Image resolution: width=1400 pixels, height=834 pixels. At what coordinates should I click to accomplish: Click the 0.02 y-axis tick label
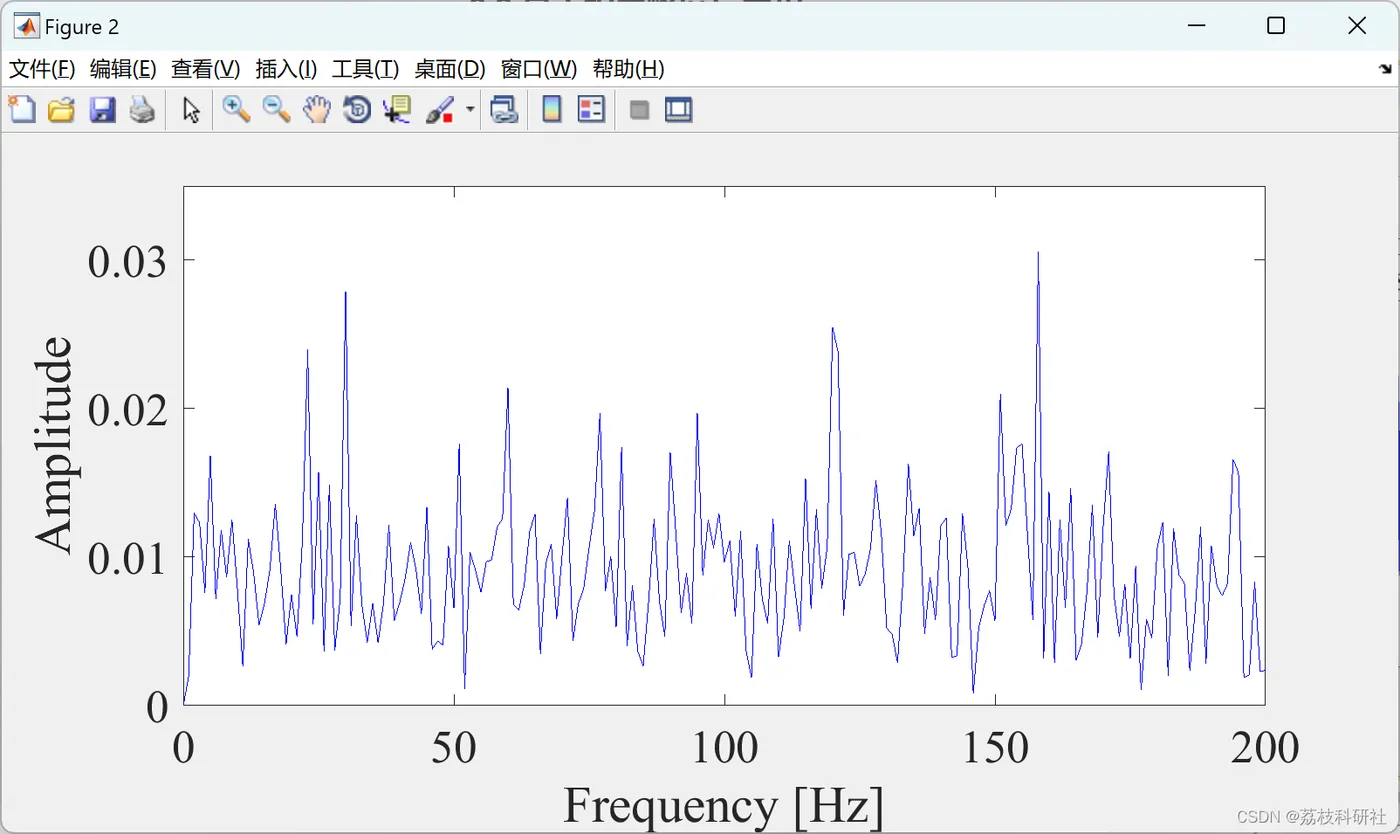[x=128, y=410]
